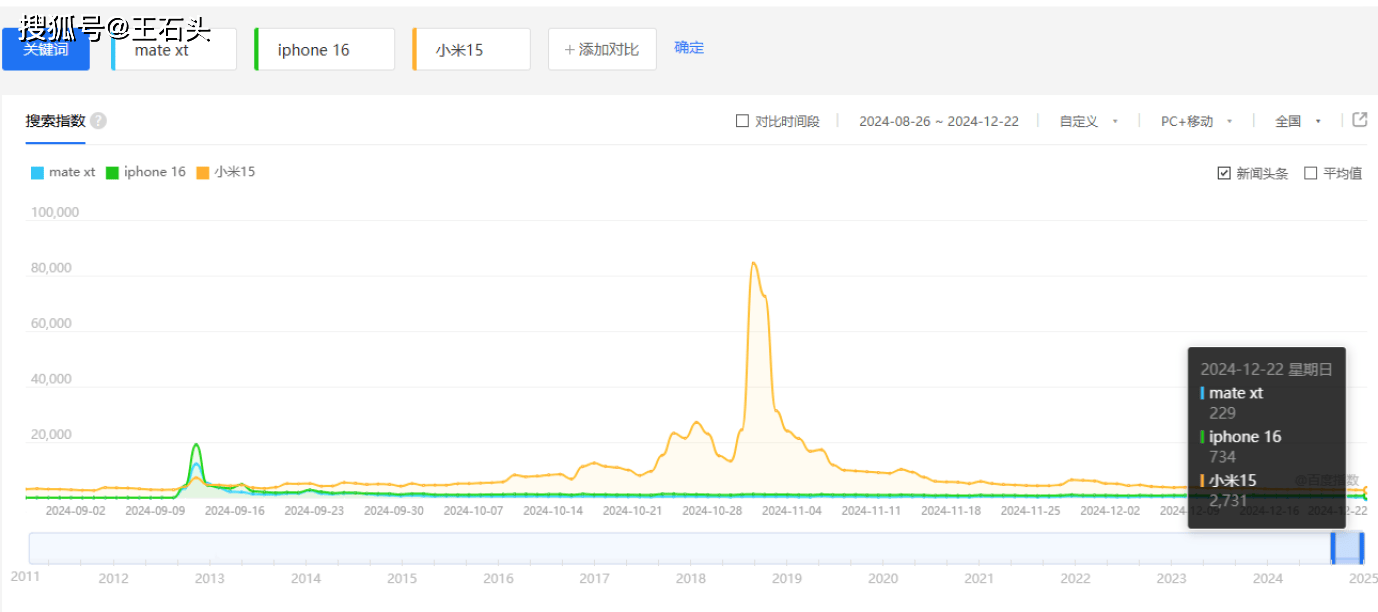Enable the 对比时间段 checkbox

[742, 121]
